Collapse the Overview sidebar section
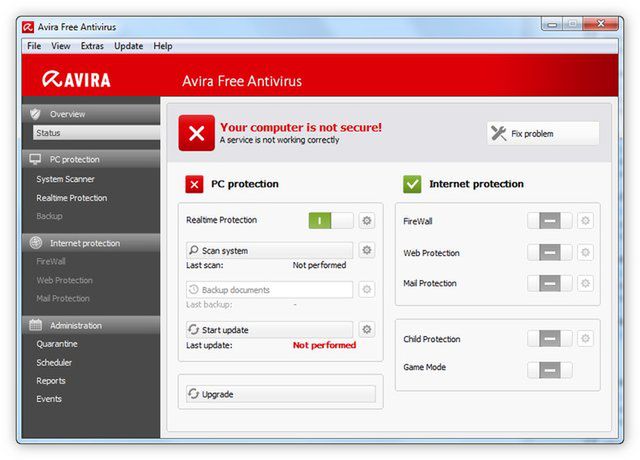640x460 pixels. (x=91, y=114)
